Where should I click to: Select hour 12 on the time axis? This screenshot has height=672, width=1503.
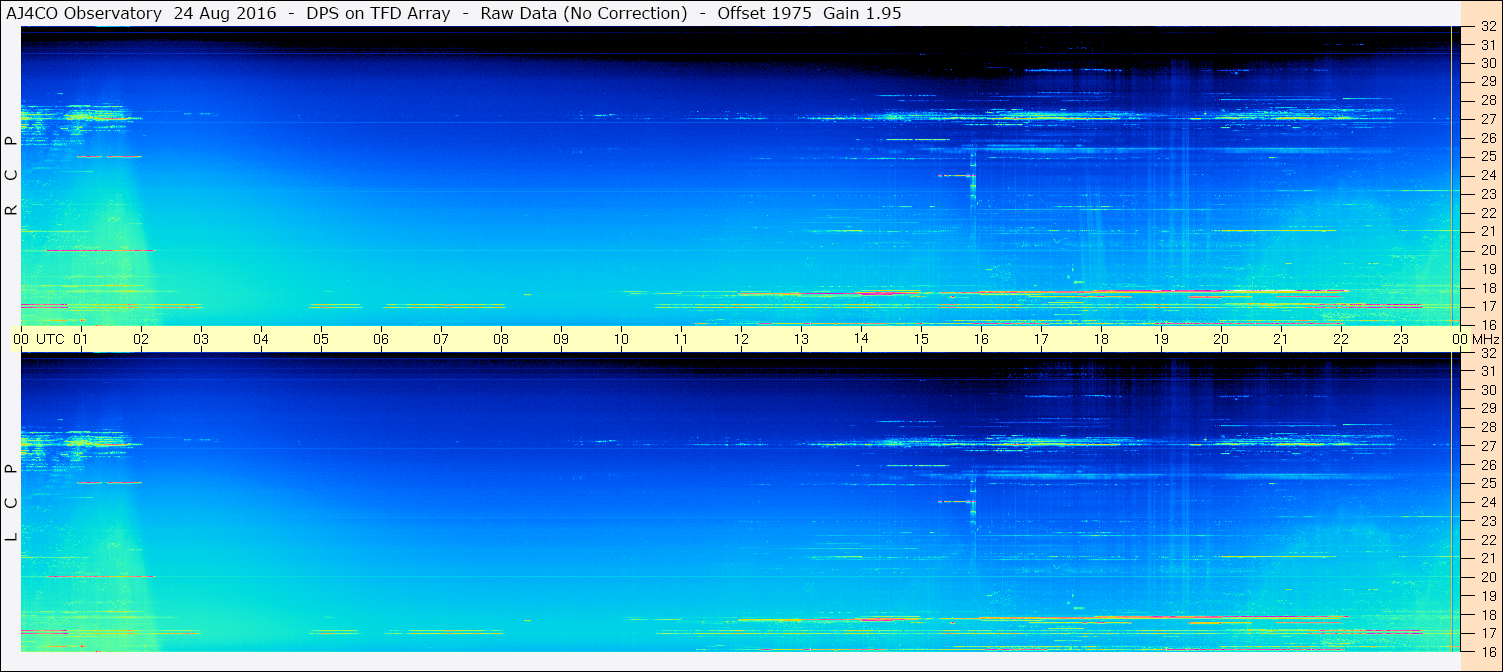point(741,339)
